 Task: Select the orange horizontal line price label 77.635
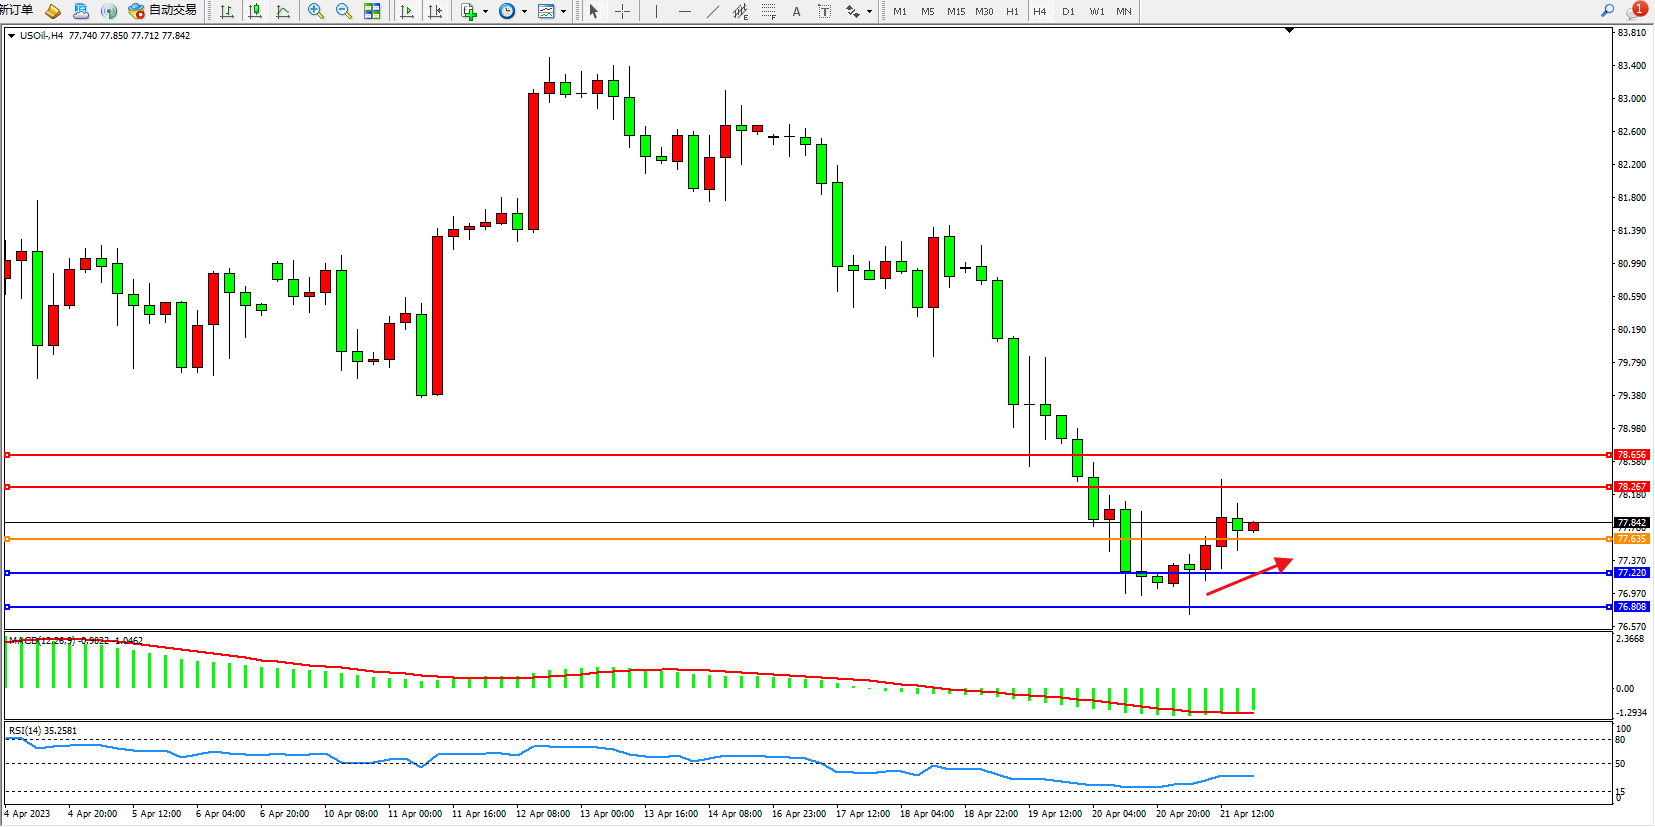(1631, 539)
